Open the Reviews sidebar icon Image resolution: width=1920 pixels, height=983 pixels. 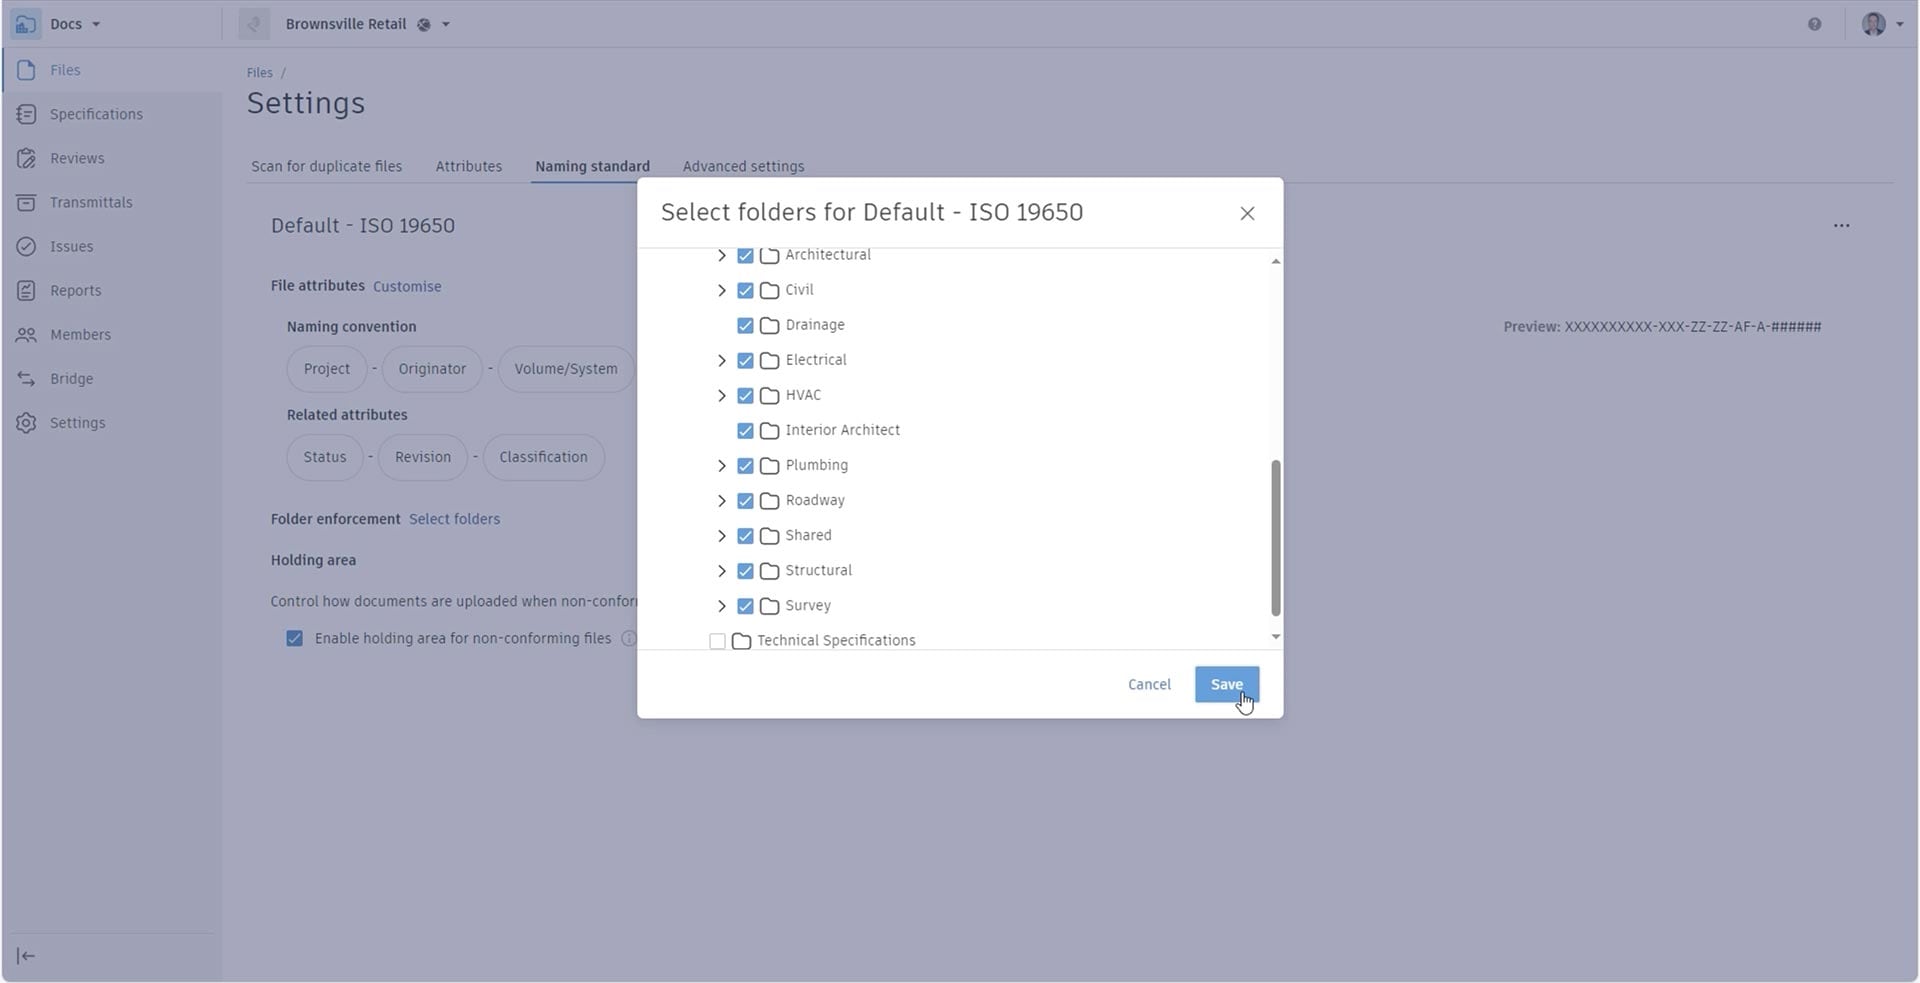(x=27, y=159)
